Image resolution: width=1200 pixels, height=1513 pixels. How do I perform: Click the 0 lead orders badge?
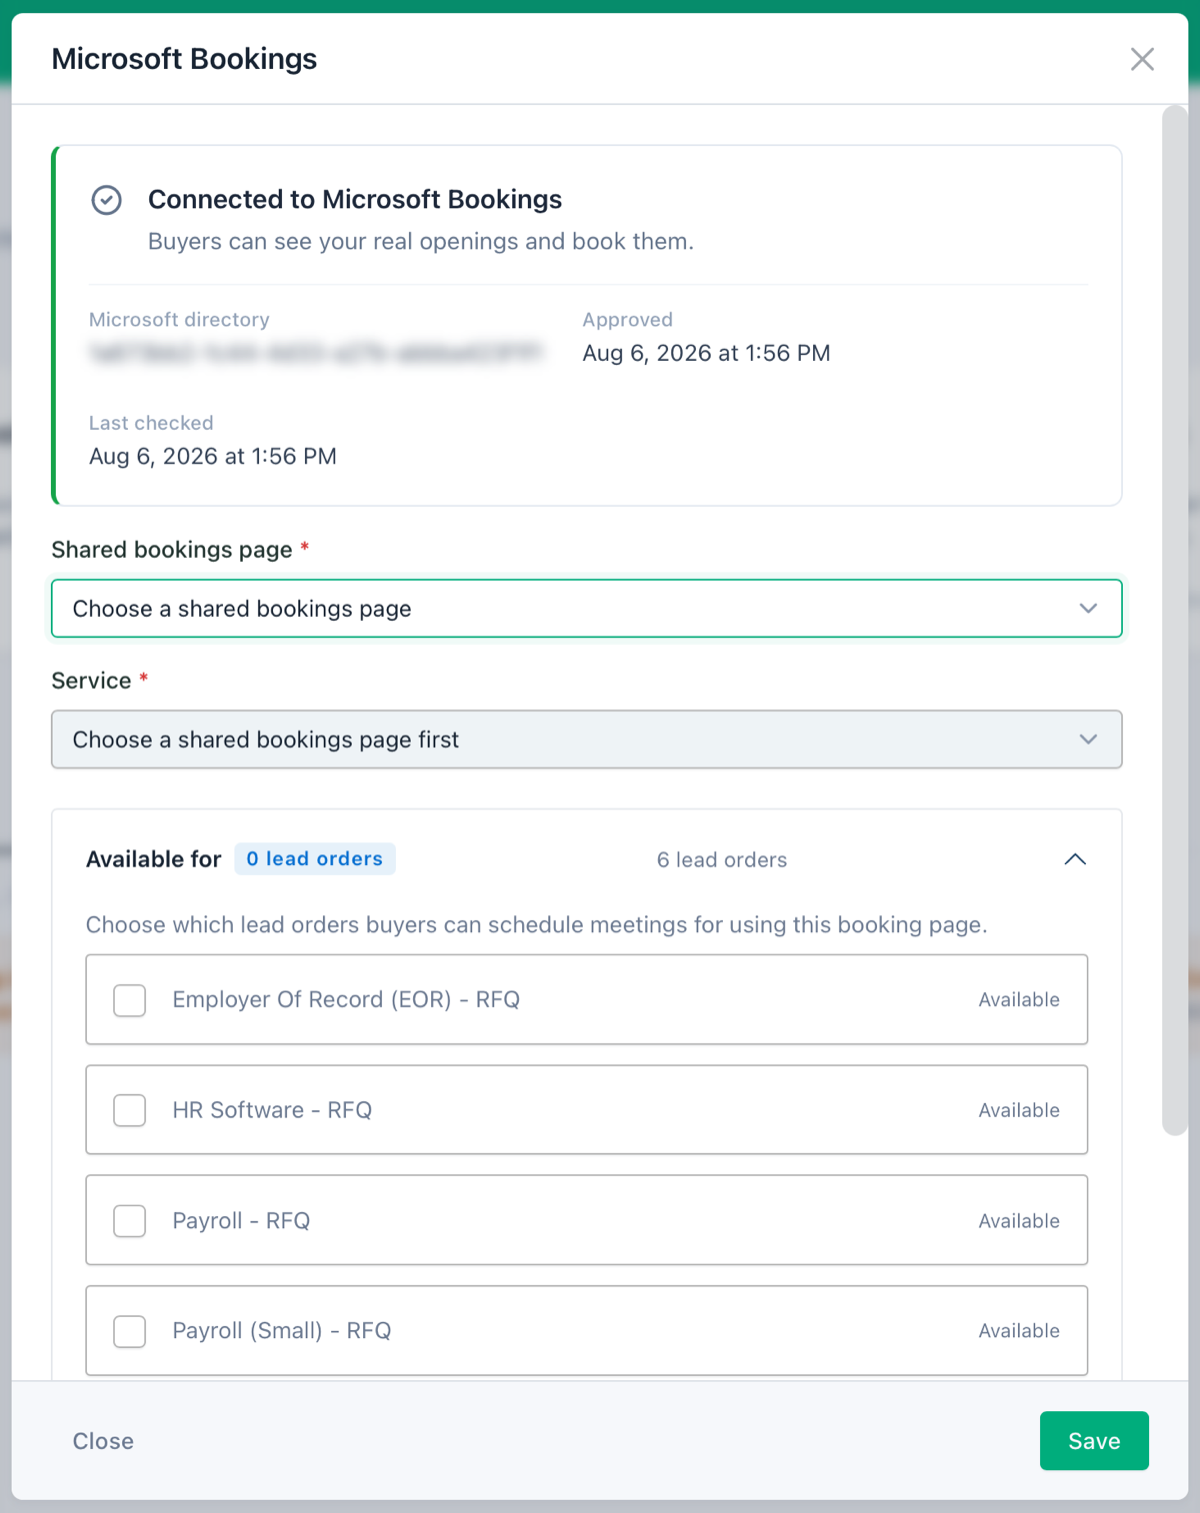pos(315,859)
